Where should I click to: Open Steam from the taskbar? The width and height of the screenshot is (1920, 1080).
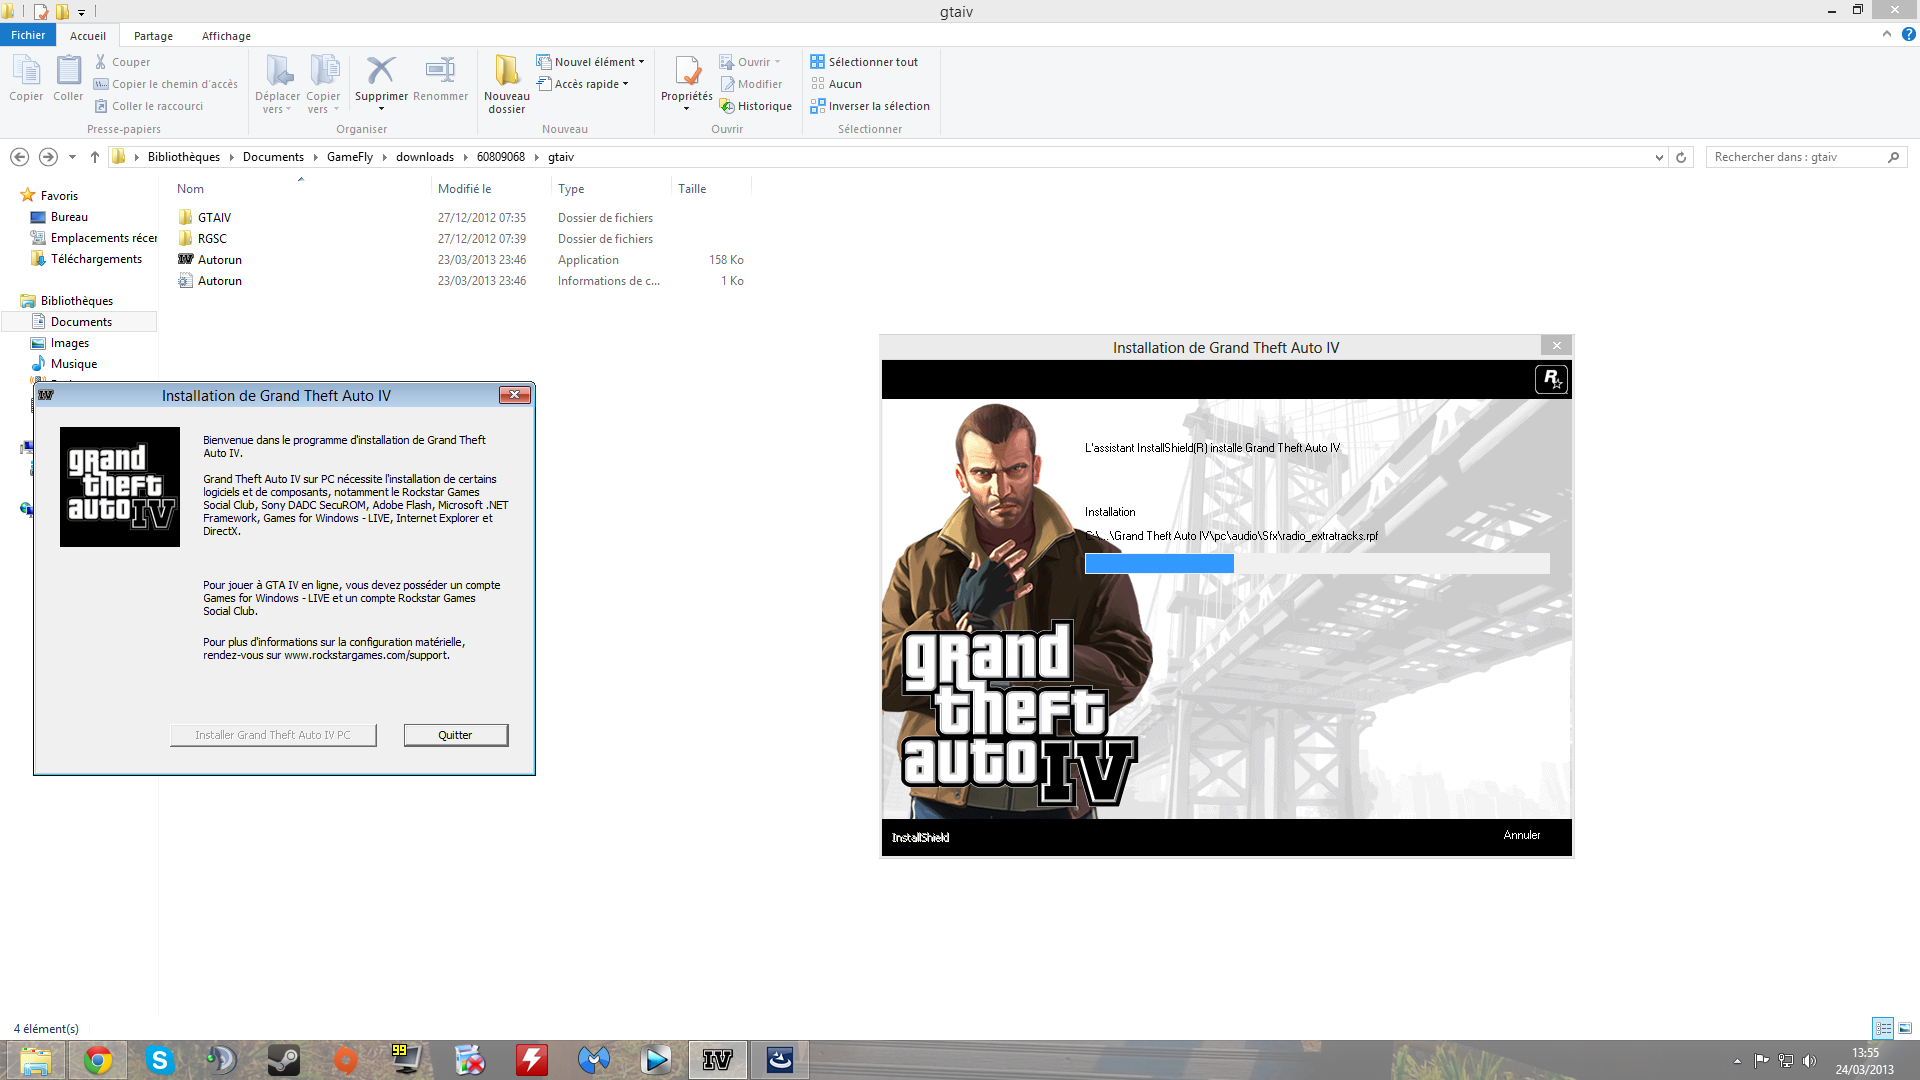[284, 1060]
